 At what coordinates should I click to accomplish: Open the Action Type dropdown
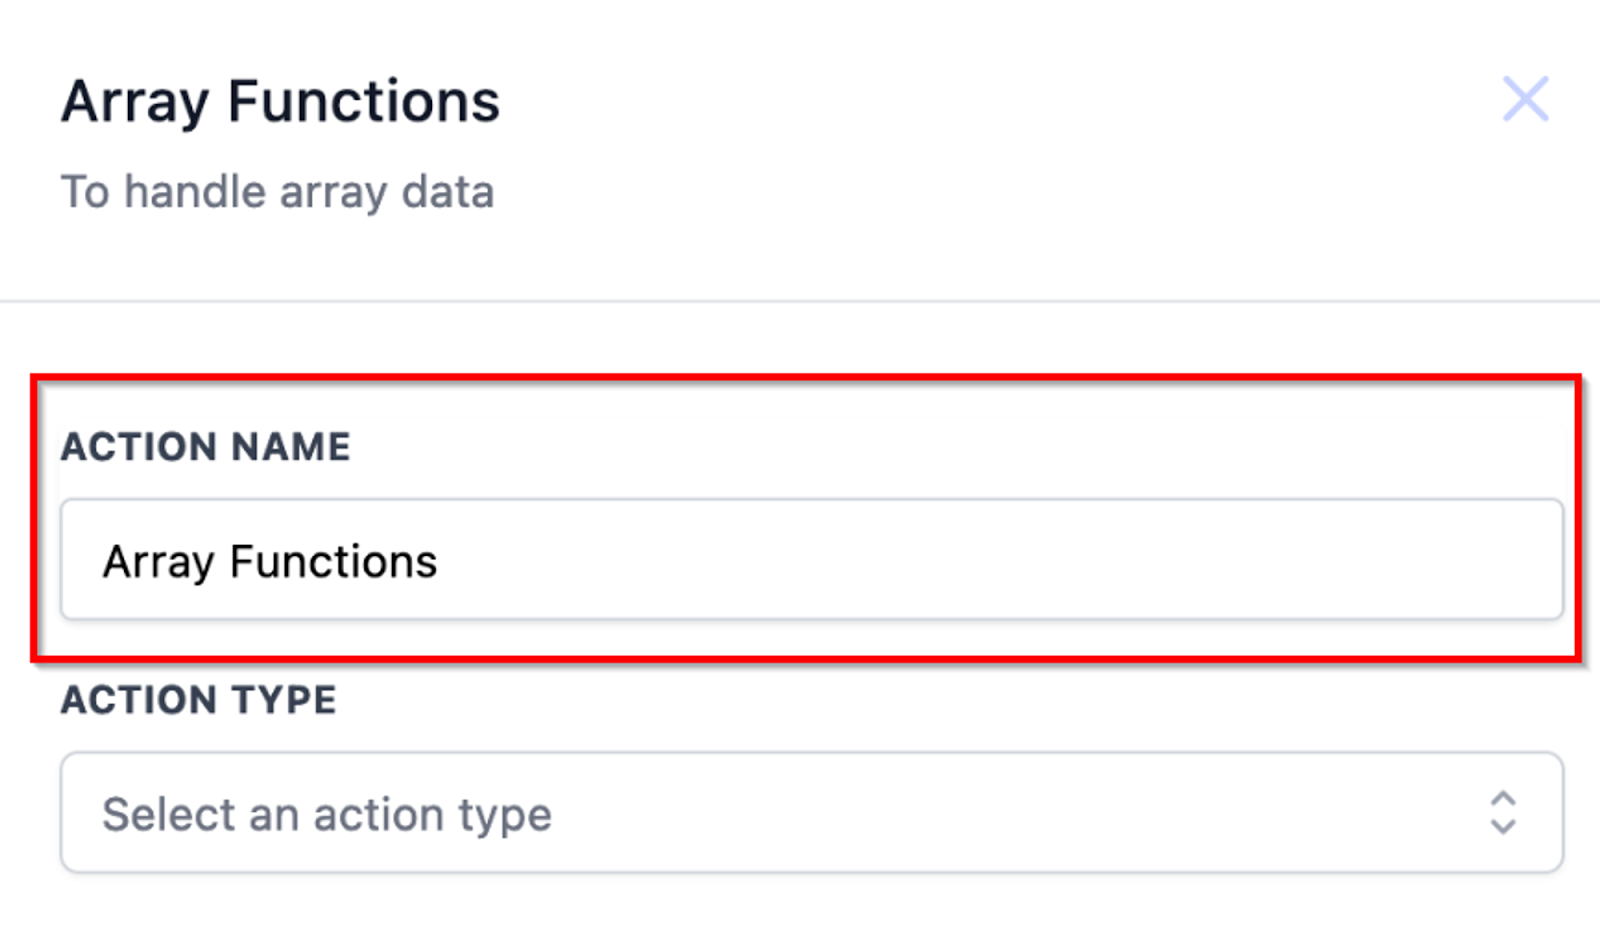point(810,813)
